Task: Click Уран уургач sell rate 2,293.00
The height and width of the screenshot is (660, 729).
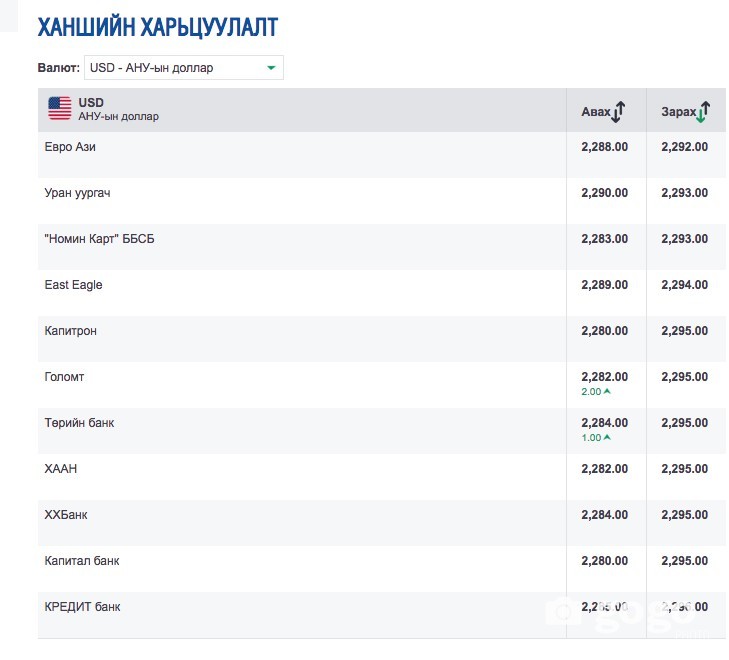Action: [x=685, y=193]
